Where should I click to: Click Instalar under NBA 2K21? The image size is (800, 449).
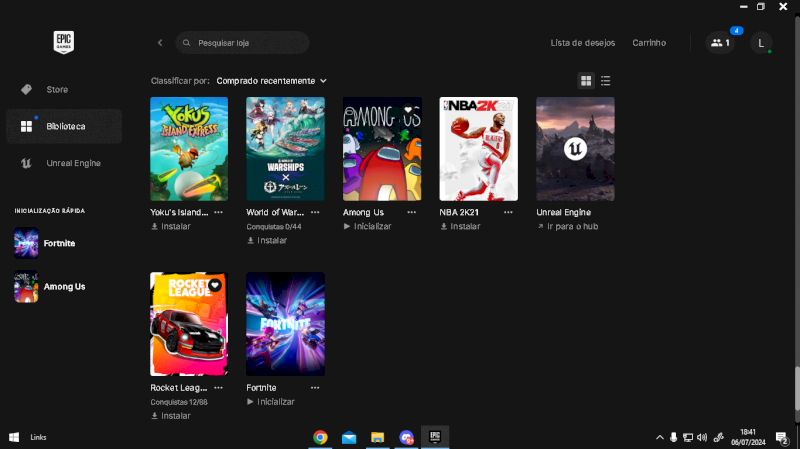(x=460, y=227)
